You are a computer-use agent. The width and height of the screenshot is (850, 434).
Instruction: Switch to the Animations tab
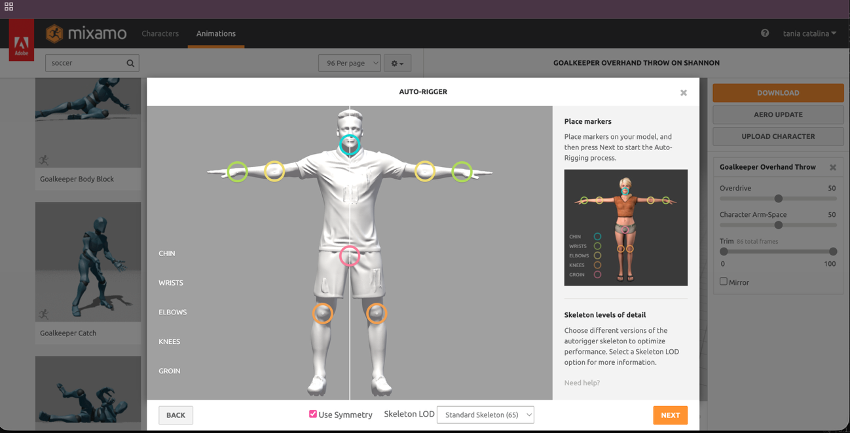216,34
